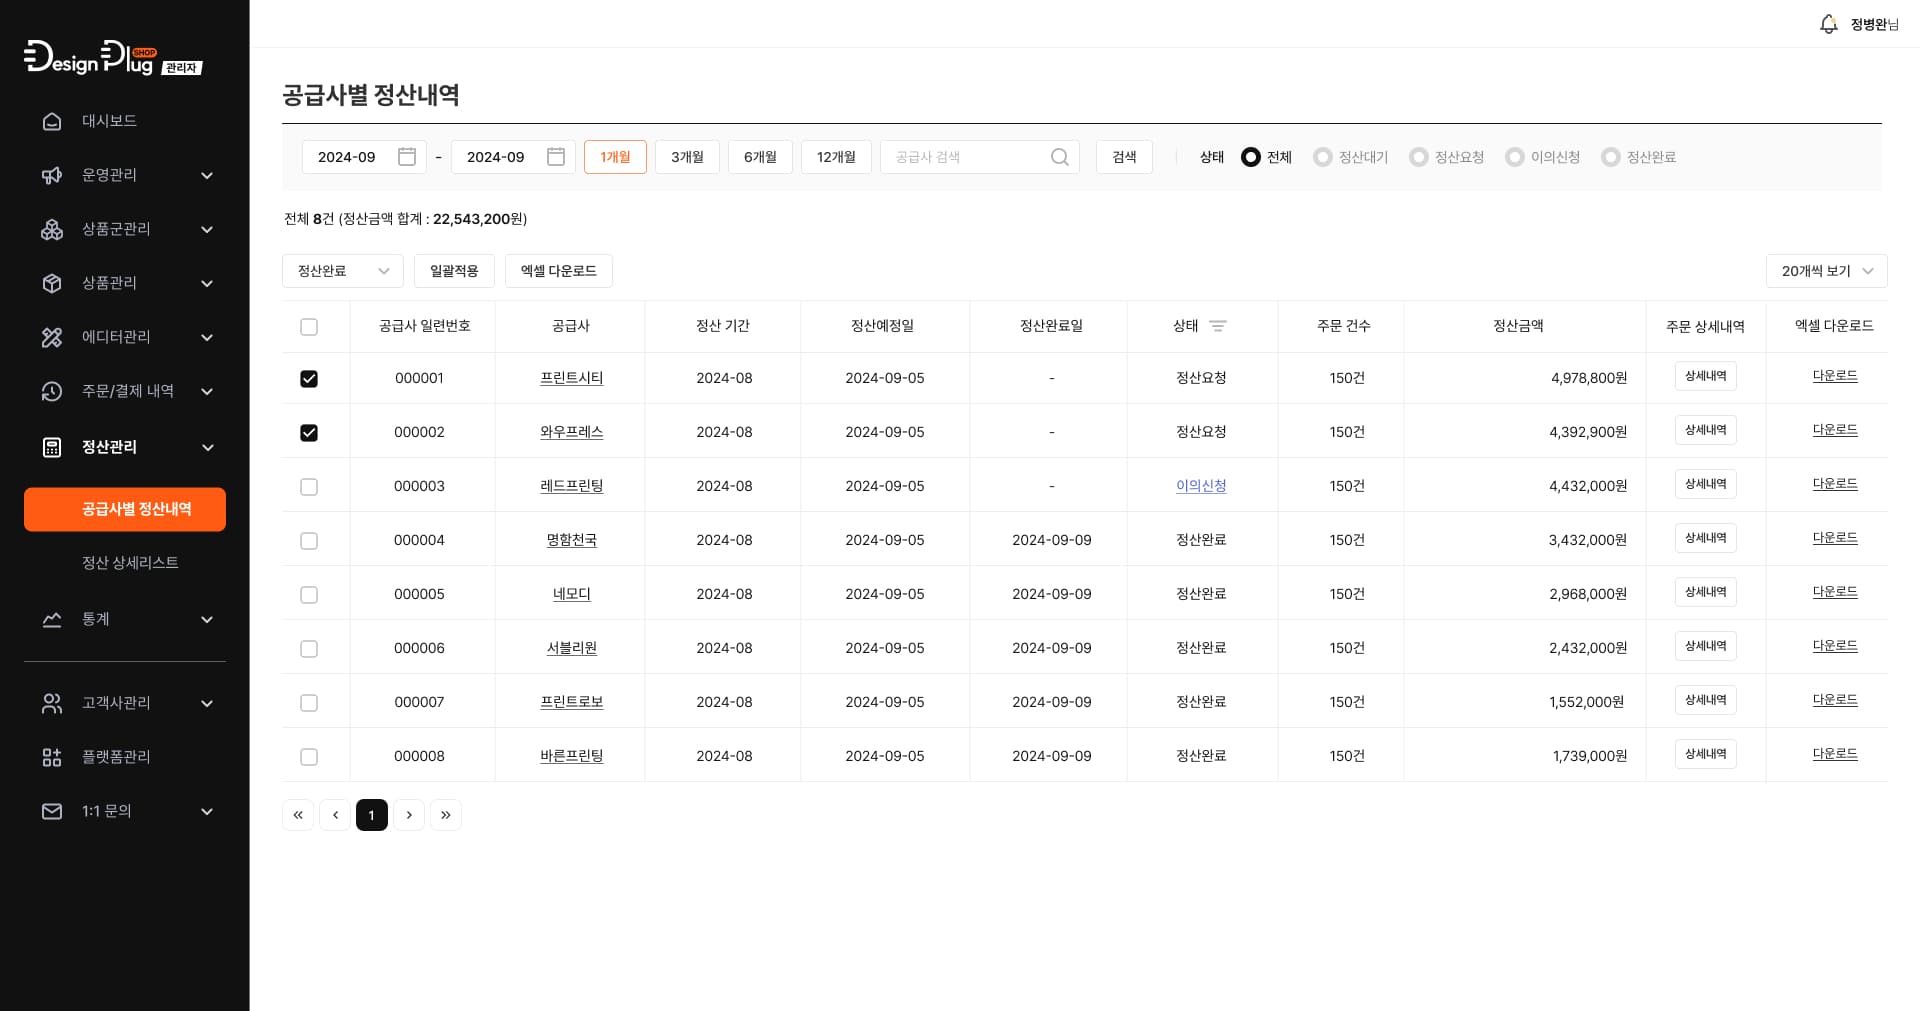
Task: Go to next page arrow
Action: pyautogui.click(x=409, y=815)
